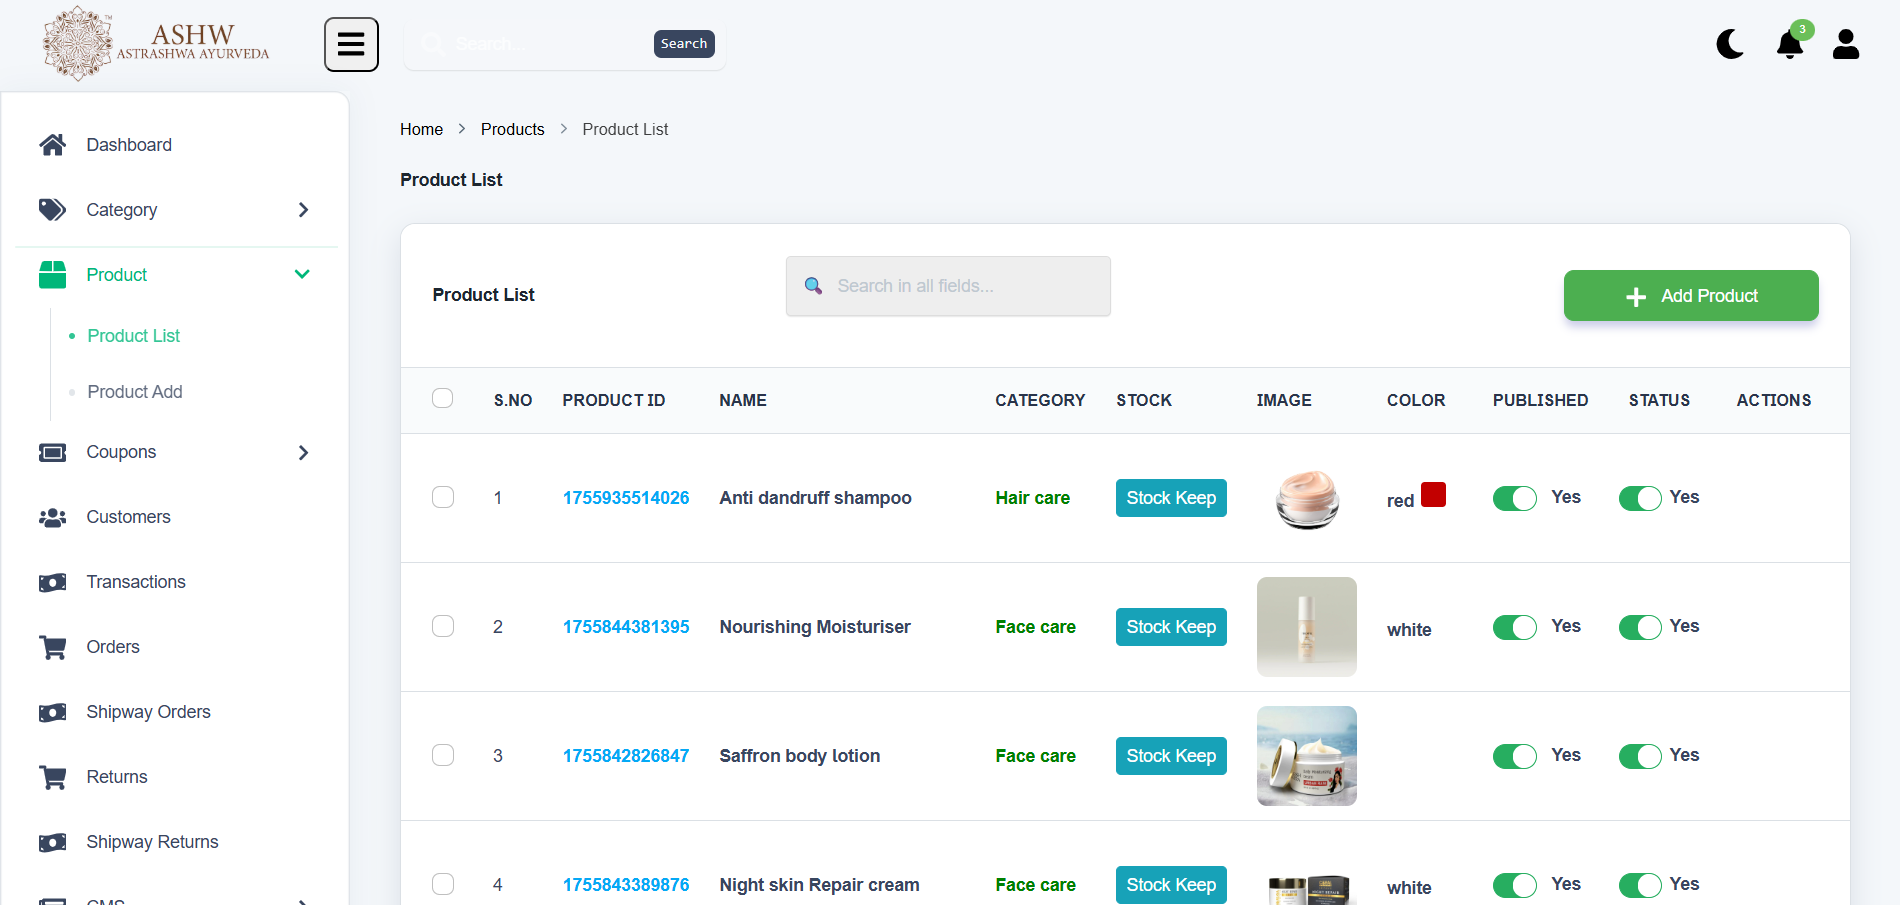Toggle dark mode moon icon
The image size is (1900, 905).
1730,45
